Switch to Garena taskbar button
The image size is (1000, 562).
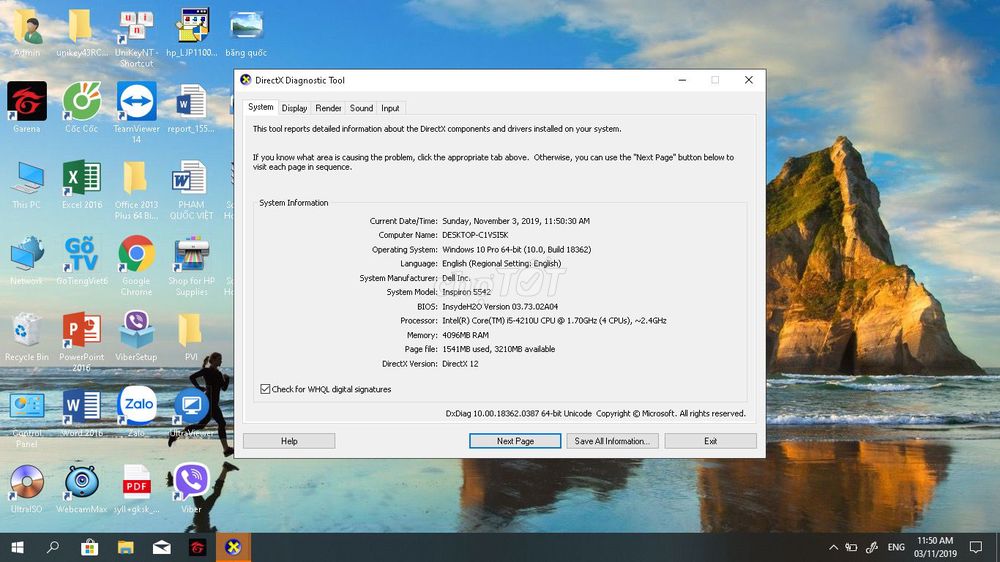point(198,547)
